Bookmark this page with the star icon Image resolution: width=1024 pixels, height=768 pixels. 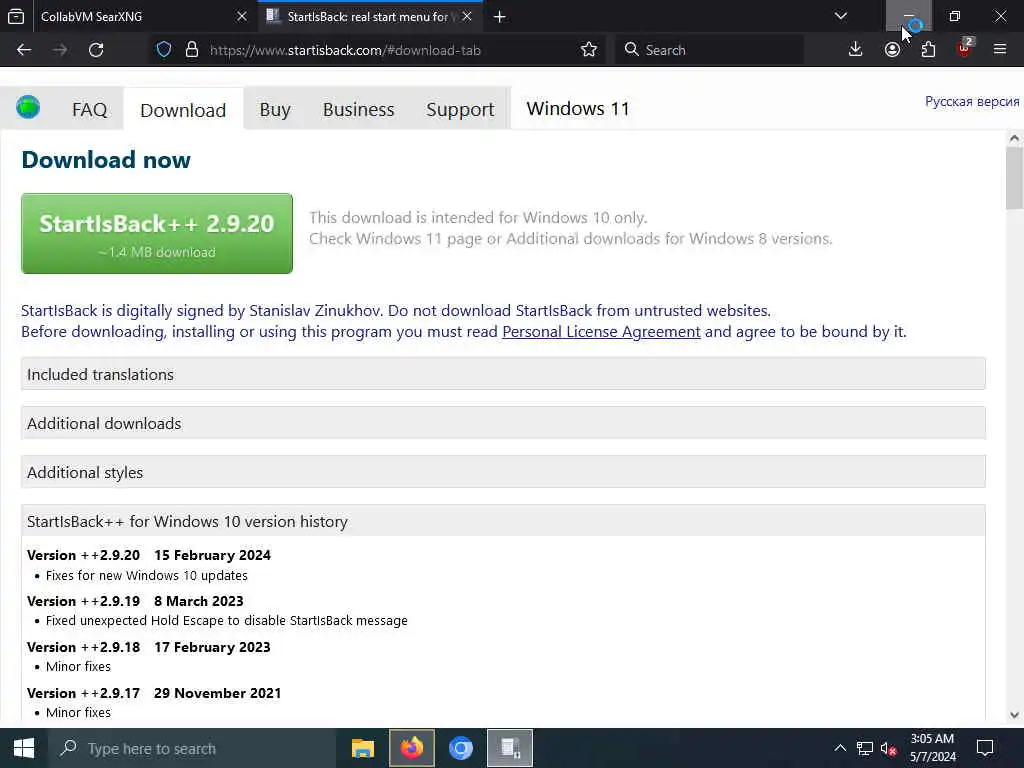pyautogui.click(x=588, y=50)
